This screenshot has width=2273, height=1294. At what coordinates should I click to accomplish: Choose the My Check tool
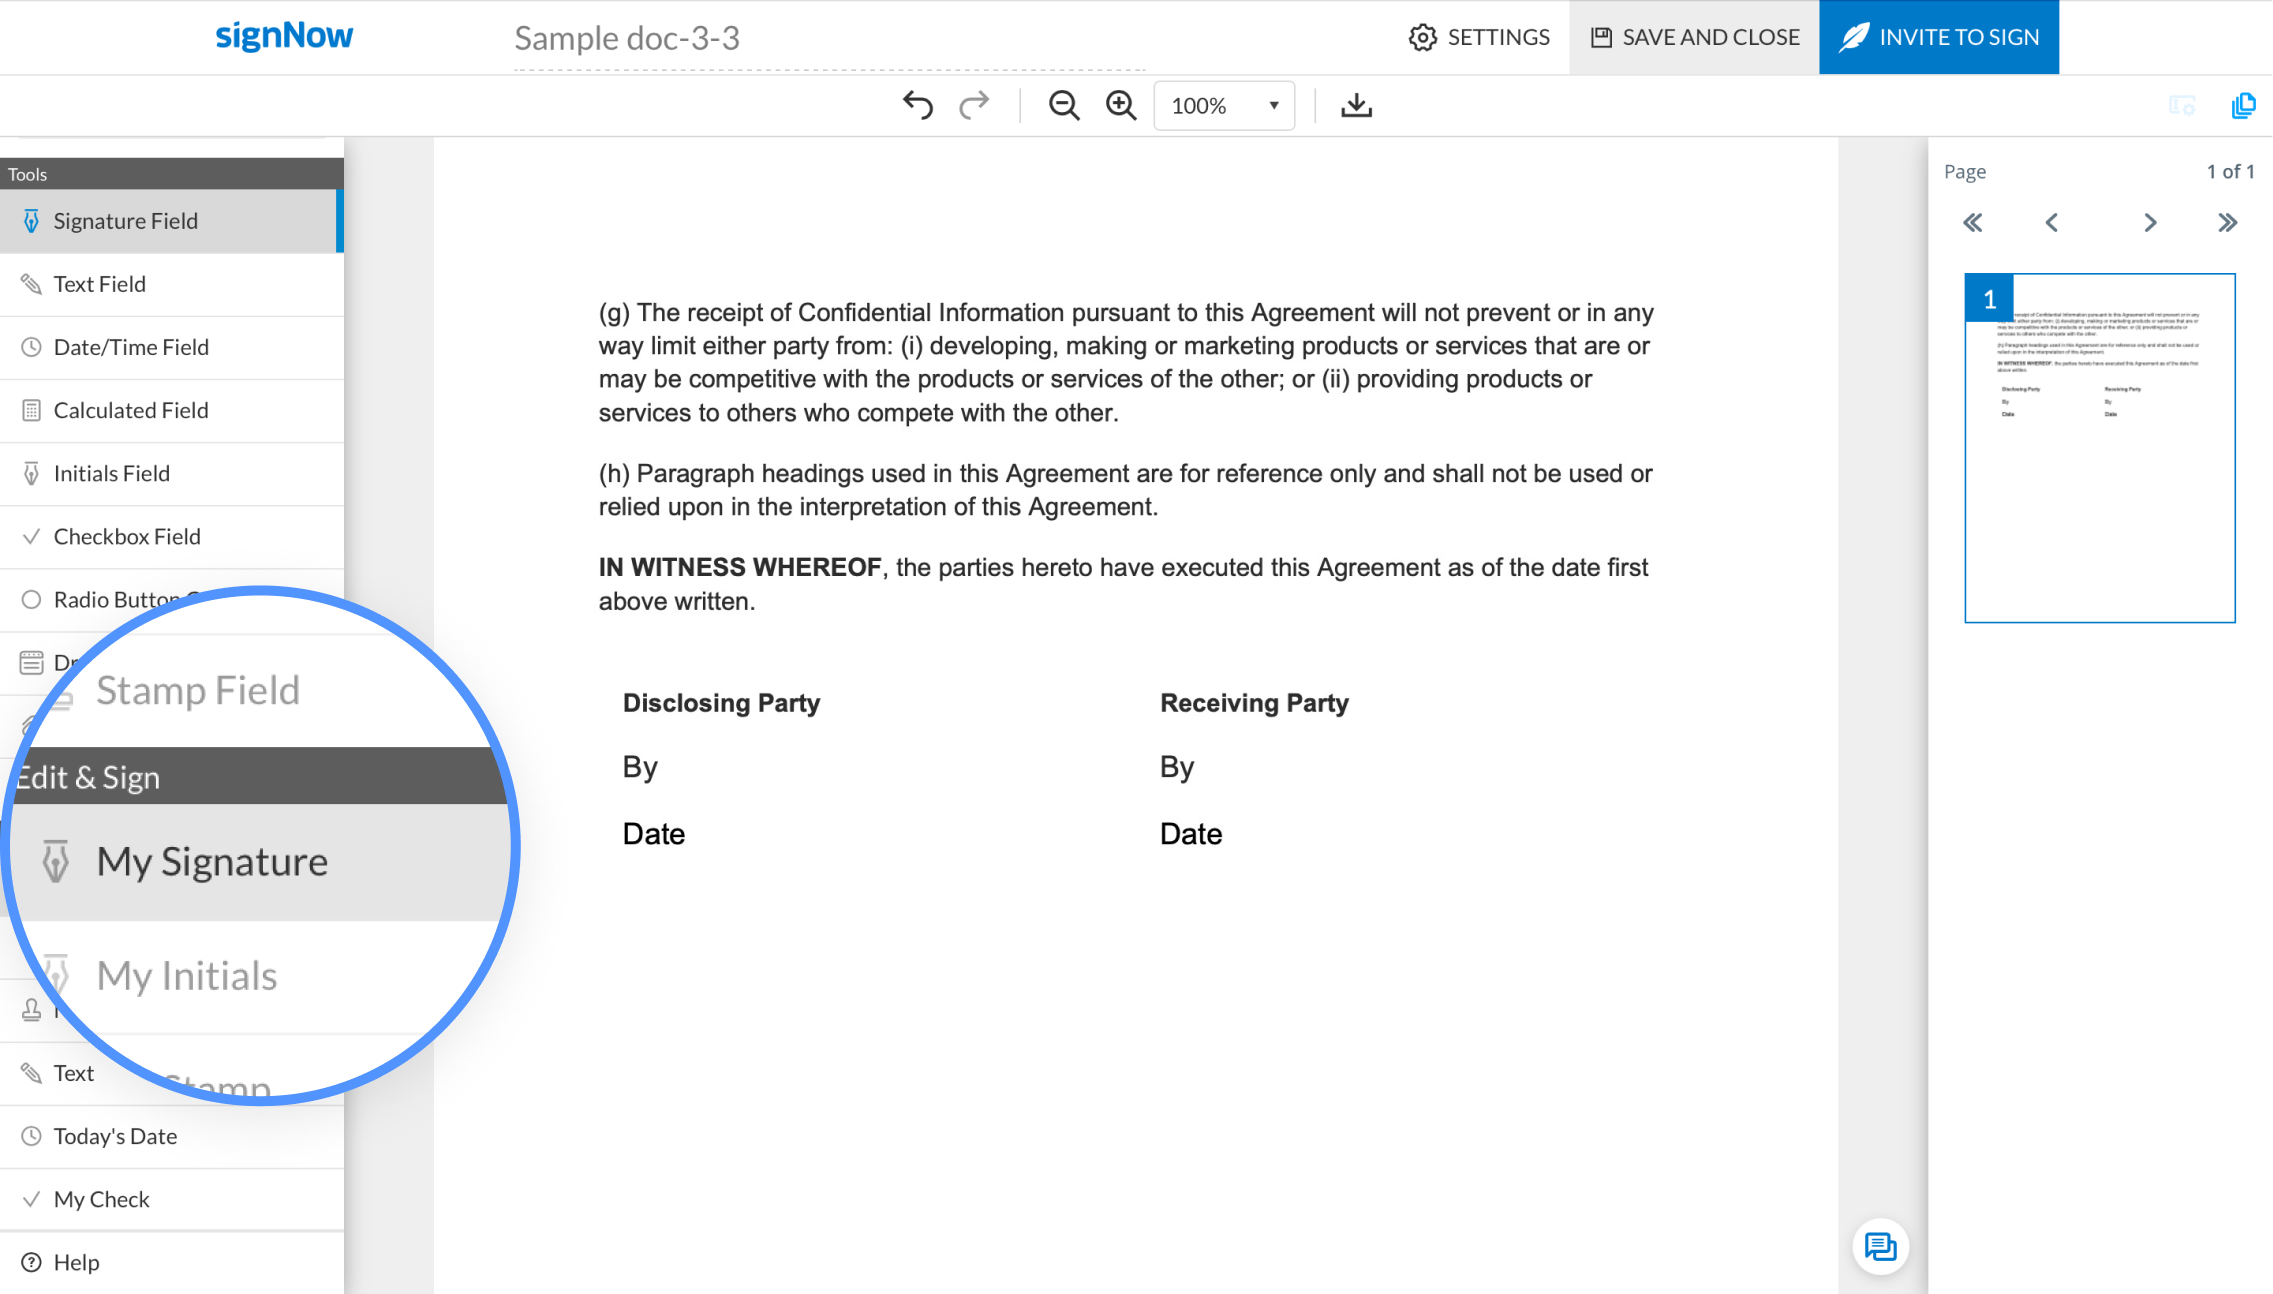pyautogui.click(x=101, y=1199)
